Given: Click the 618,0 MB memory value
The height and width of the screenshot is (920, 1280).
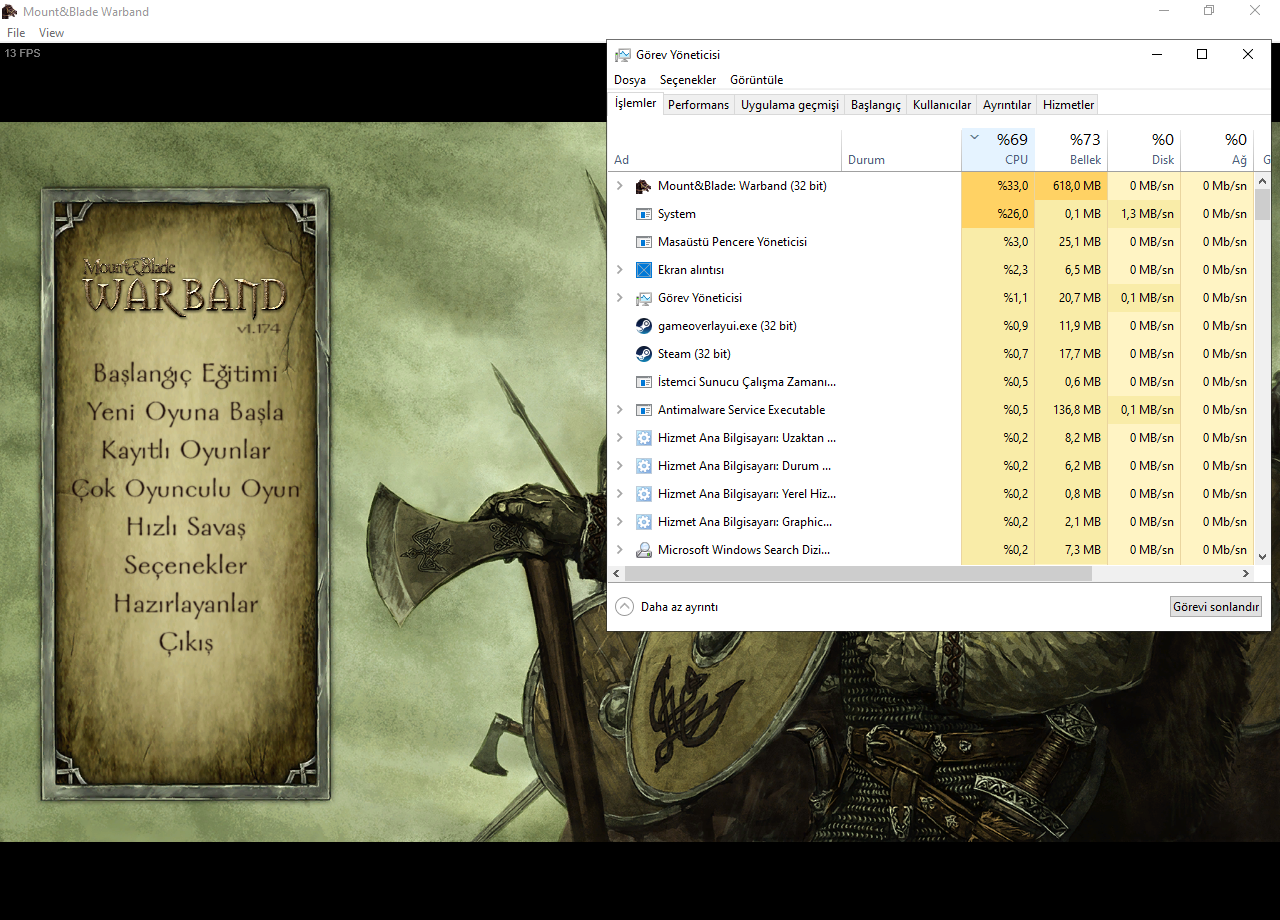Looking at the screenshot, I should [x=1077, y=186].
